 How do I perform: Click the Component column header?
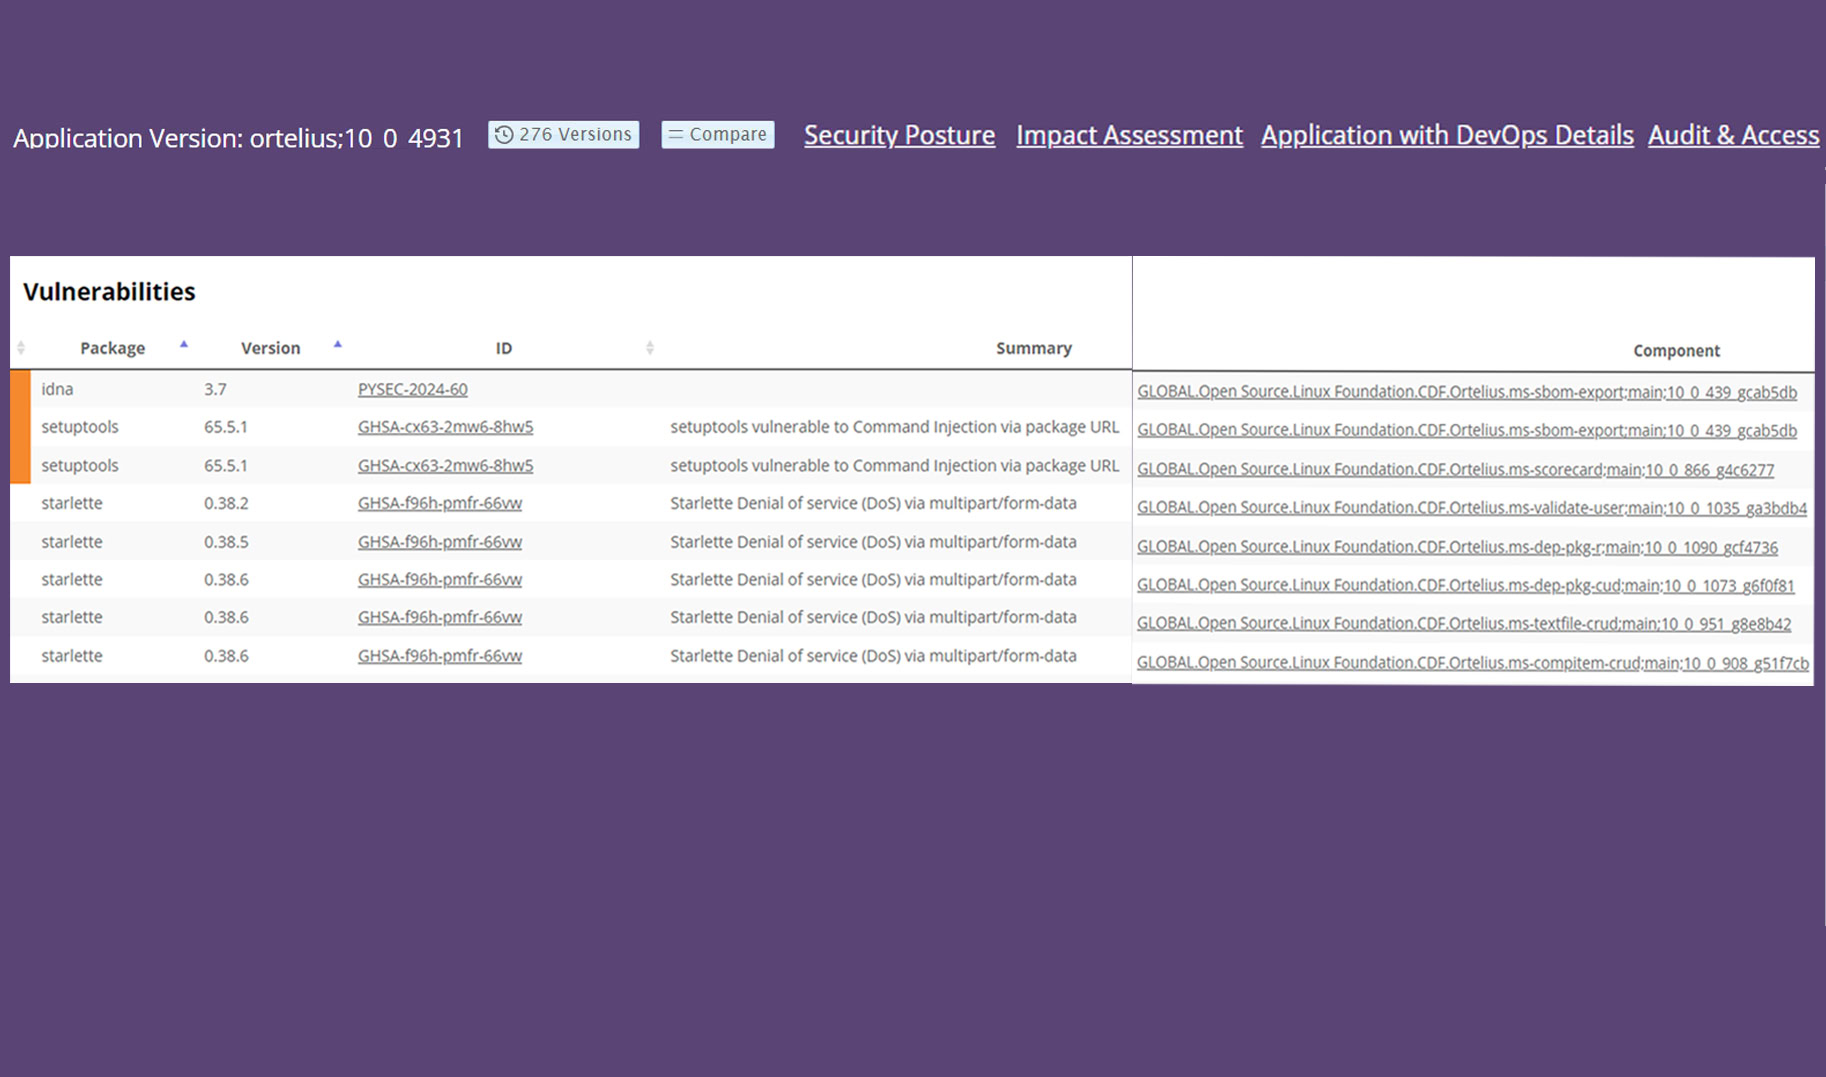click(1676, 351)
